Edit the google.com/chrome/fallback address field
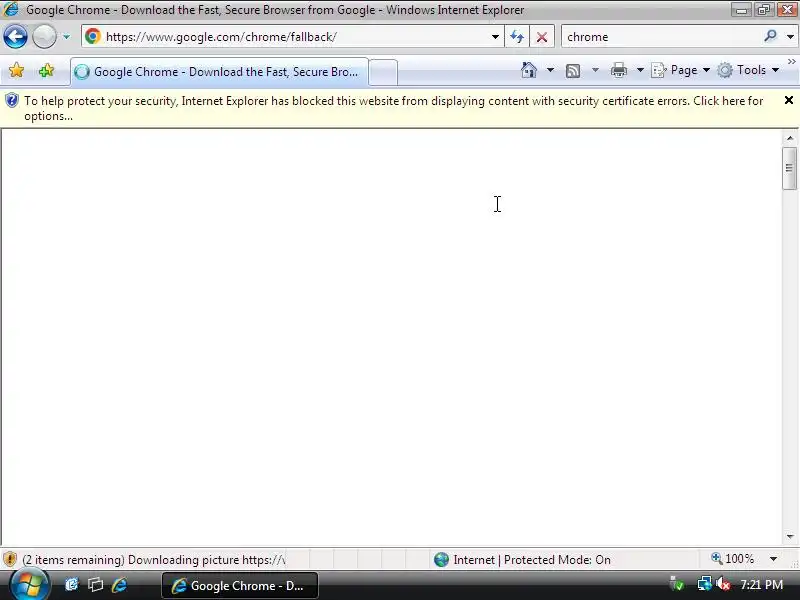The width and height of the screenshot is (800, 600). [293, 37]
